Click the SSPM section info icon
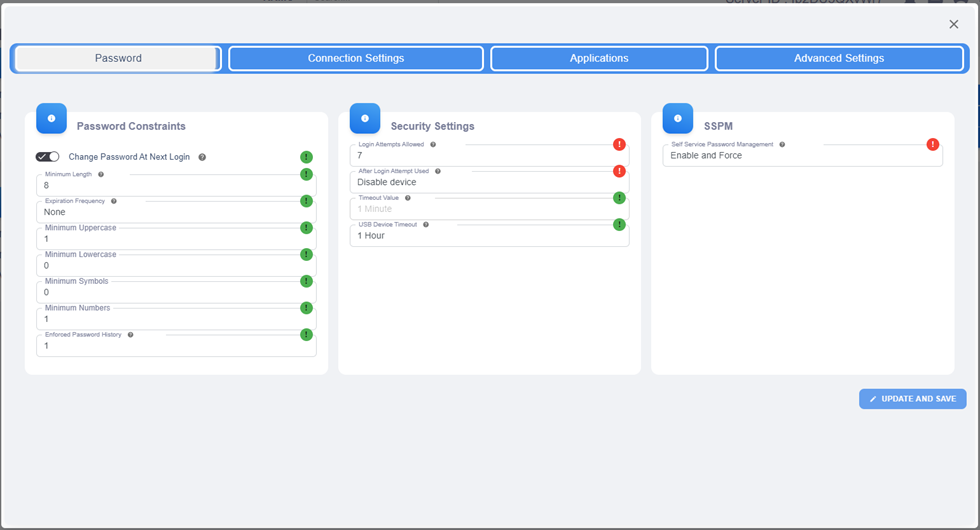 pyautogui.click(x=677, y=118)
